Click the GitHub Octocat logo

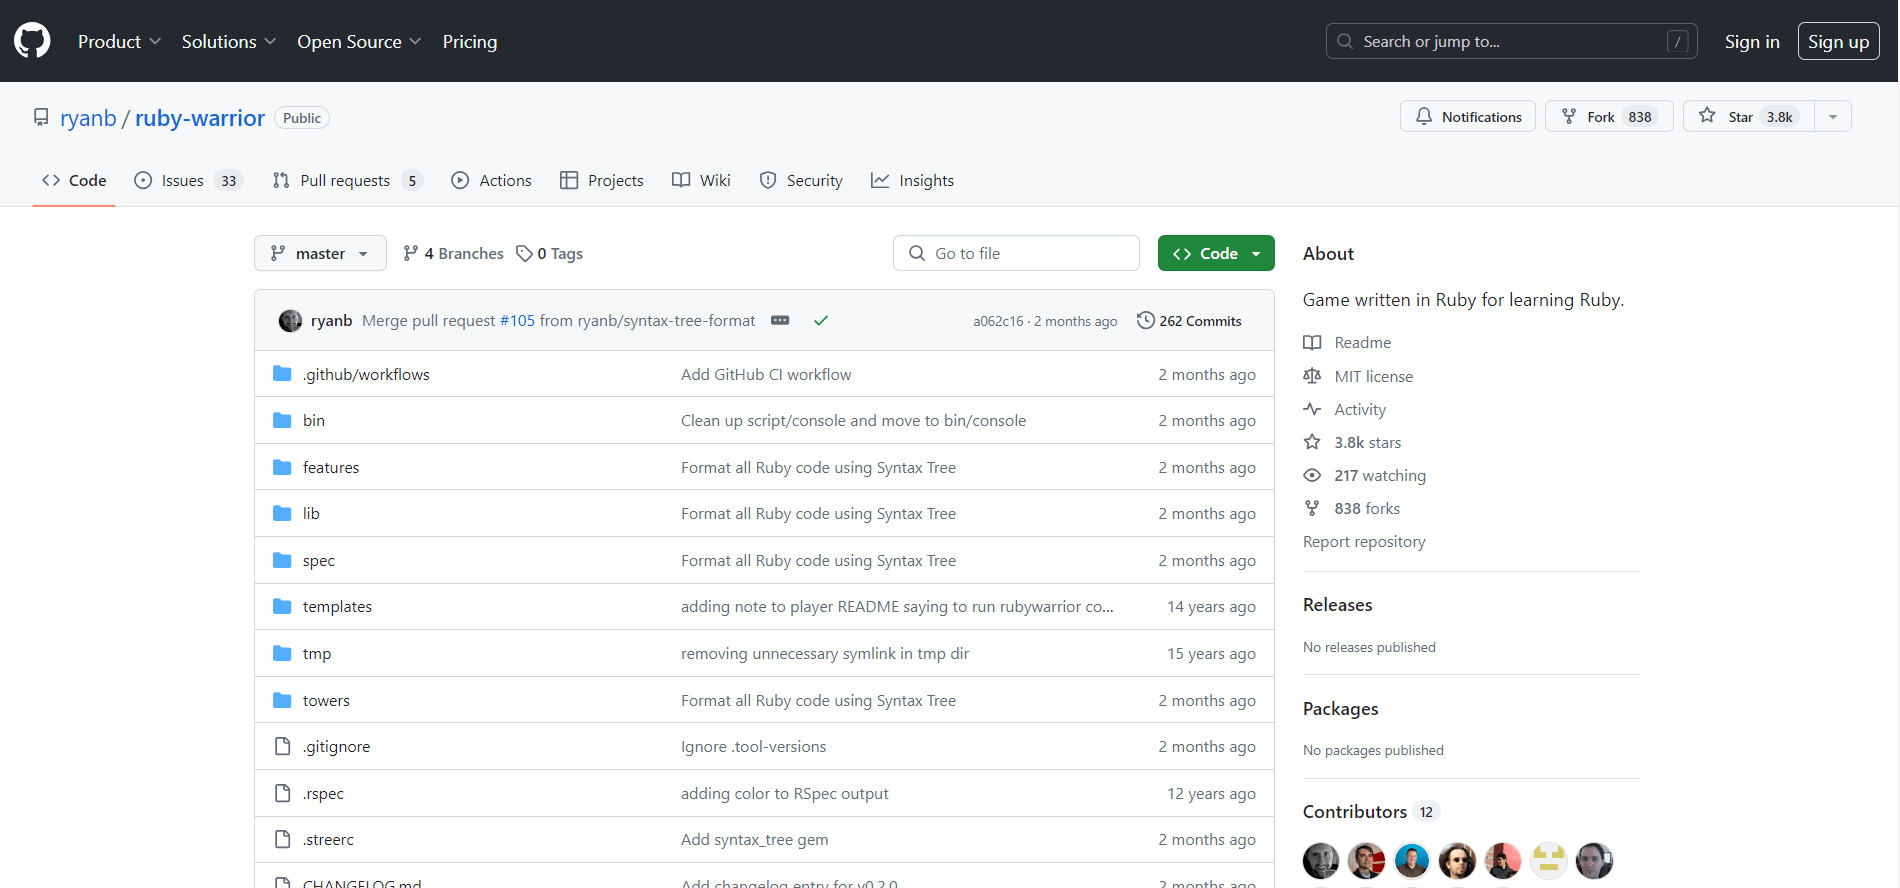[x=32, y=41]
